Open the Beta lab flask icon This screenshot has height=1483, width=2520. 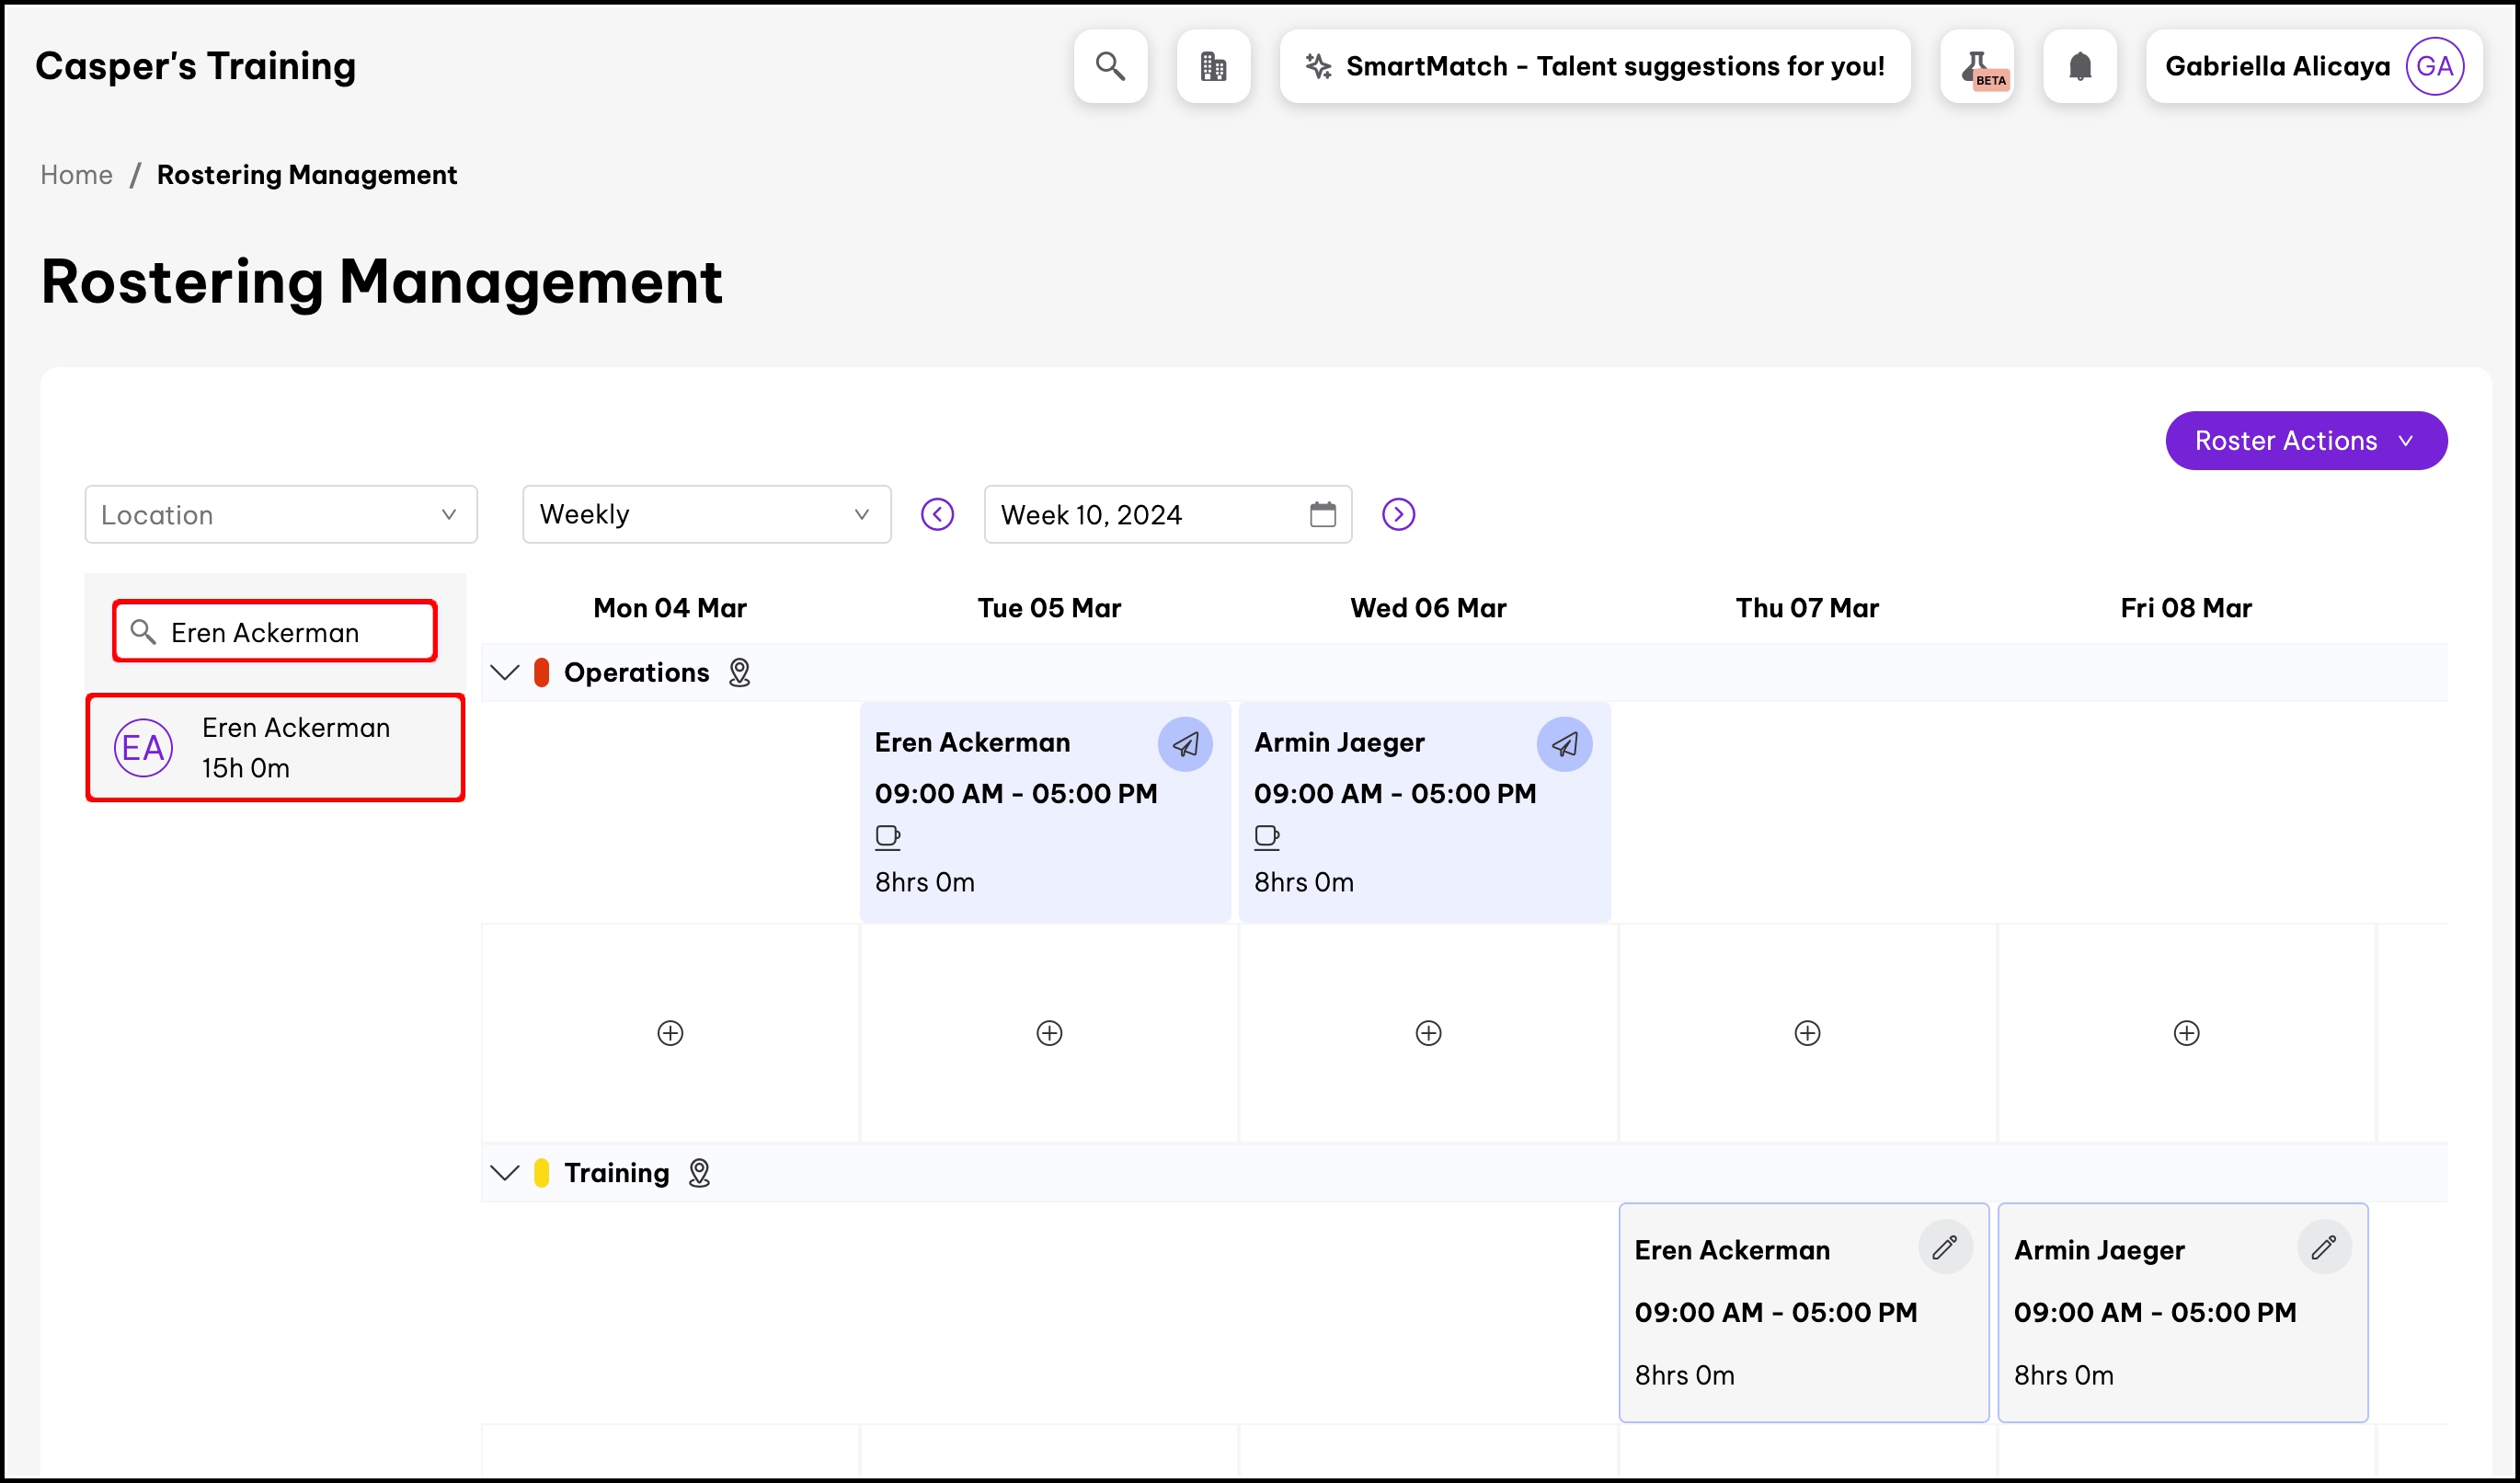pos(1977,66)
